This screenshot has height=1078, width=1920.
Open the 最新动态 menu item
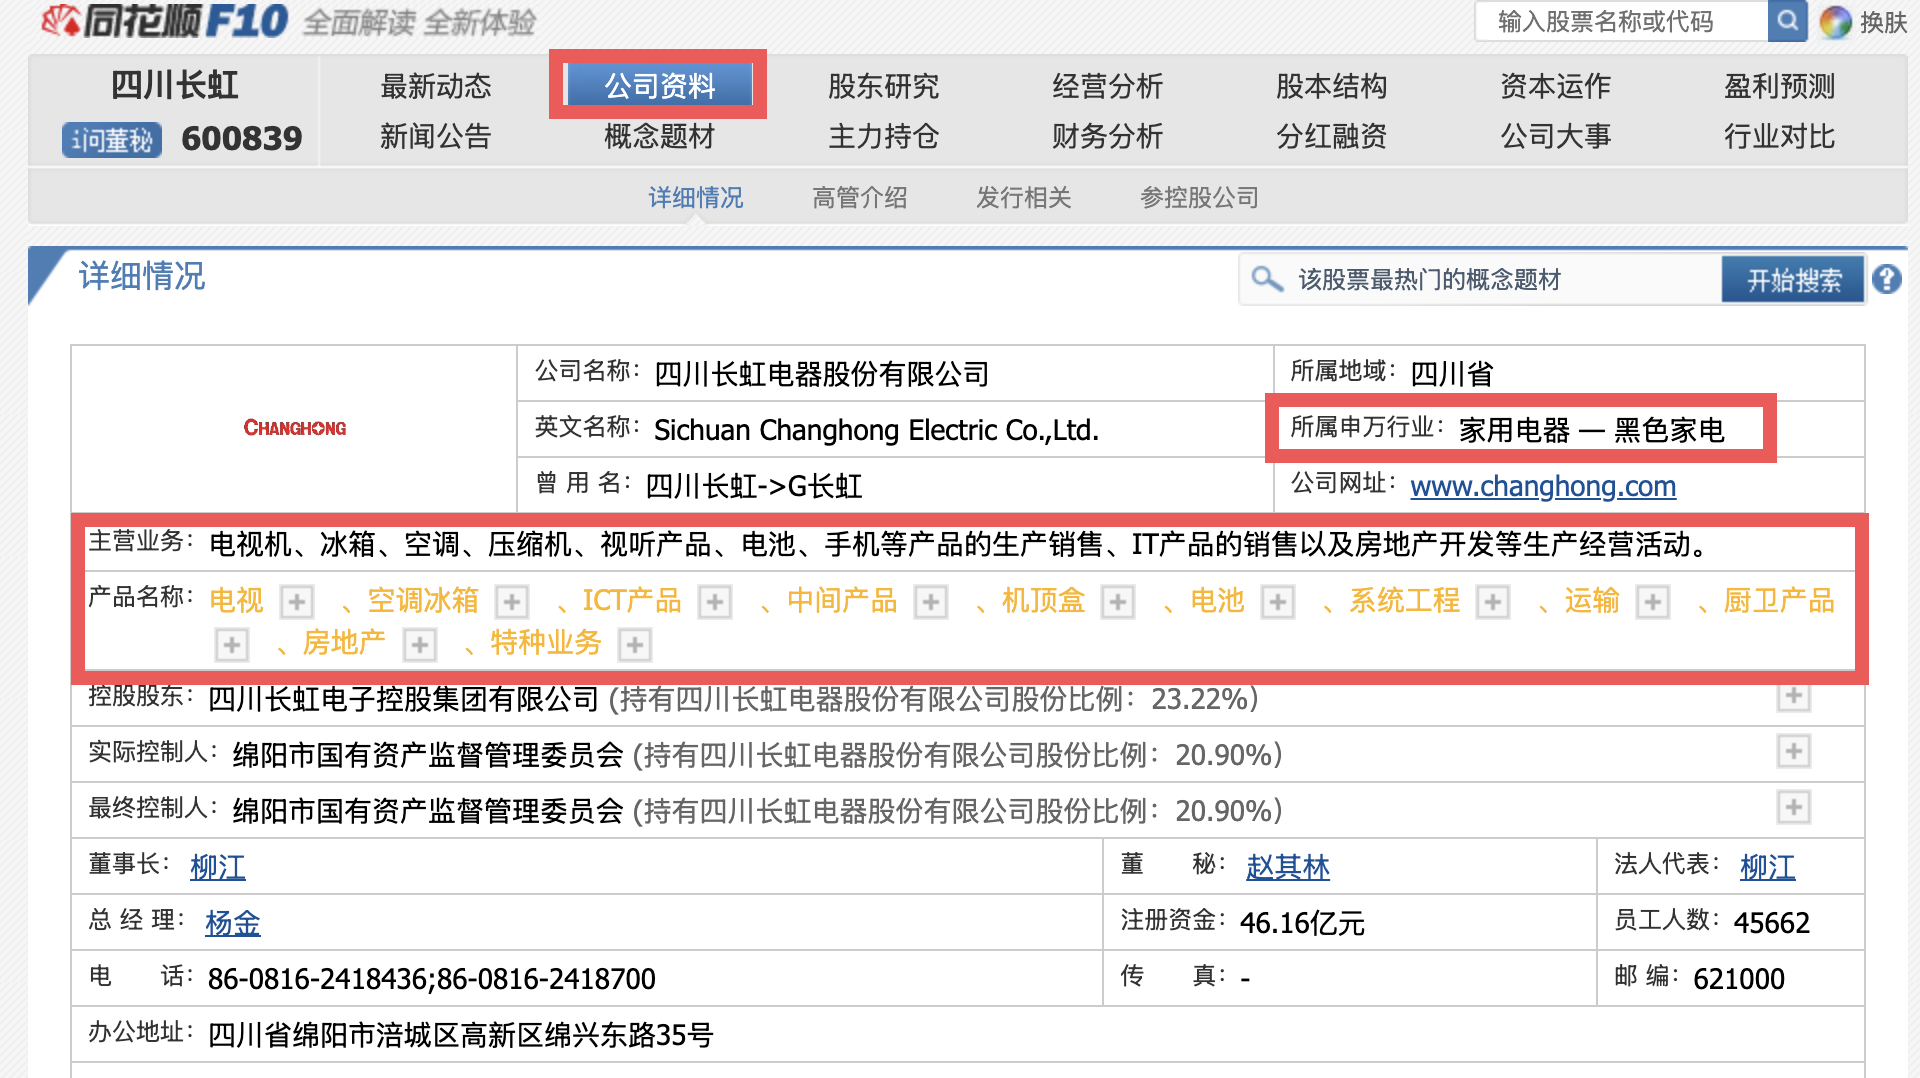coord(436,86)
